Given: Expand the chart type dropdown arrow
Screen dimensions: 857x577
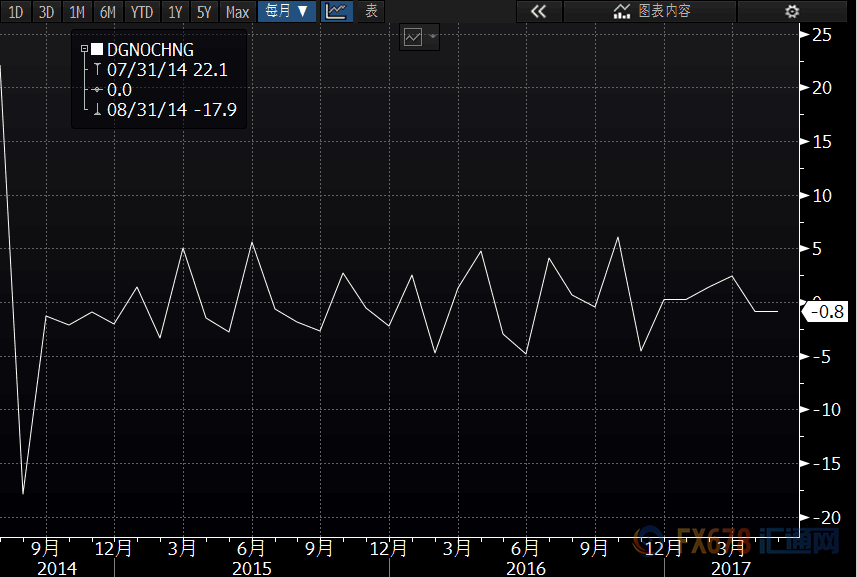Looking at the screenshot, I should (x=432, y=37).
